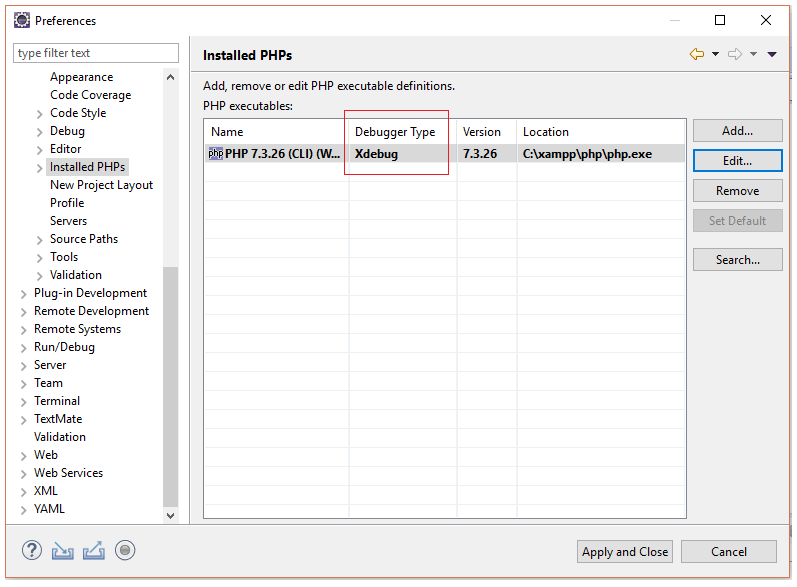Viewport: 797px width, 587px height.
Task: Expand the Run/Debug node
Action: click(23, 348)
